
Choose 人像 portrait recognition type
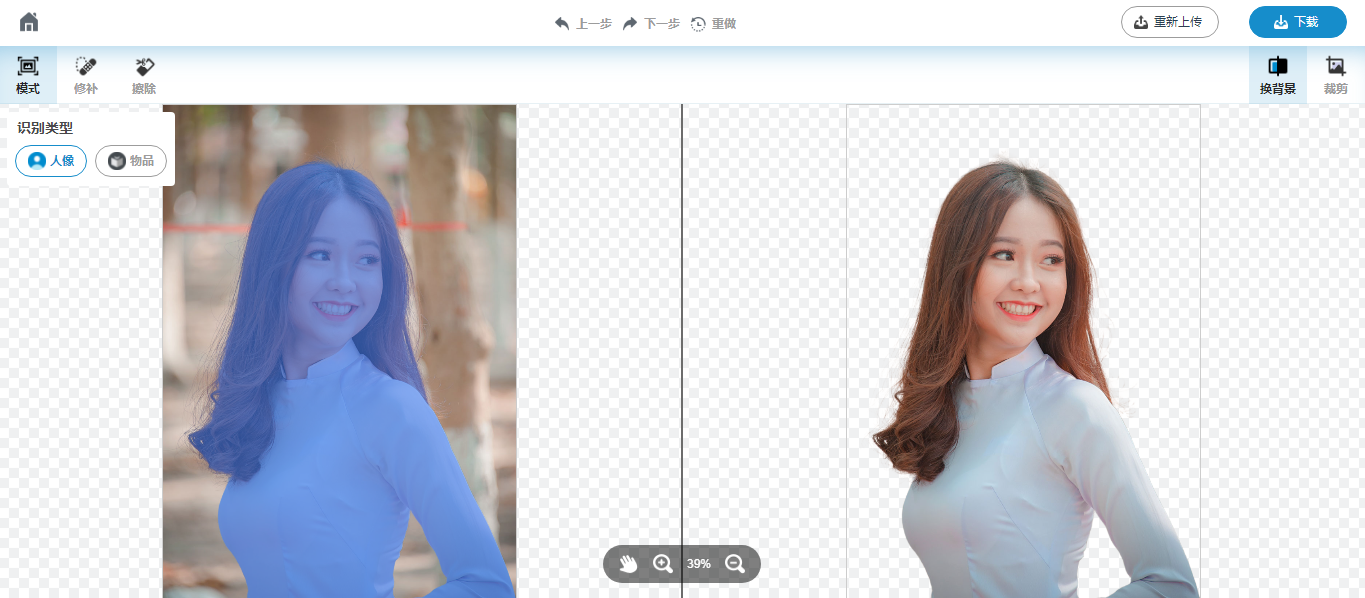click(51, 161)
